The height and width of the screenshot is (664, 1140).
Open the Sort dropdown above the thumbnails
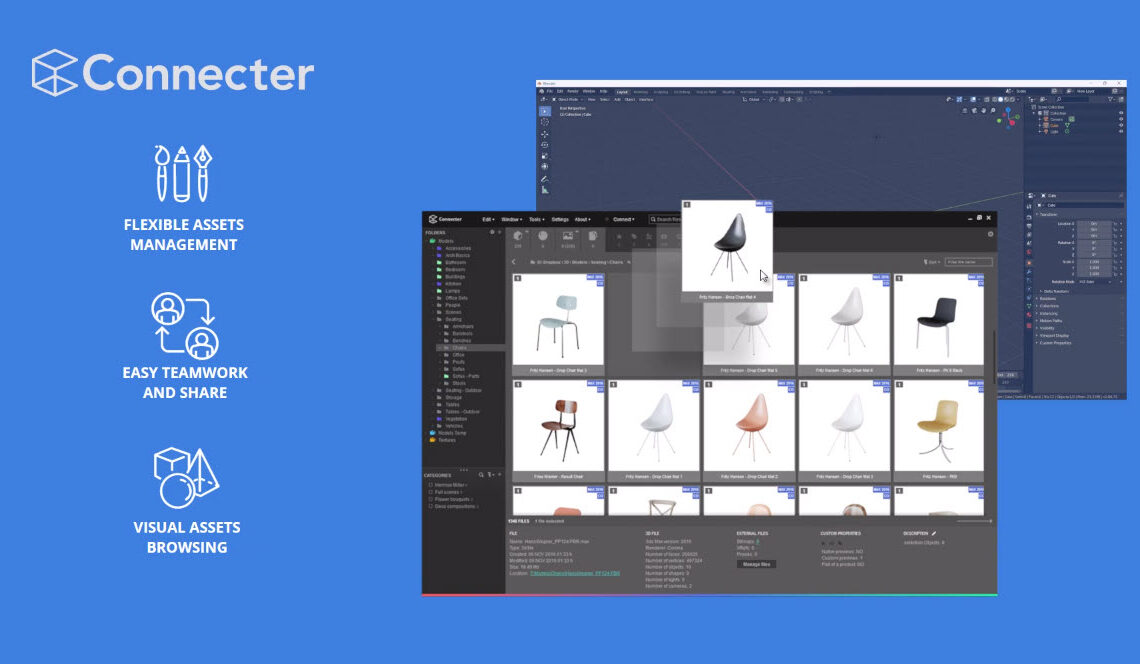tap(932, 262)
